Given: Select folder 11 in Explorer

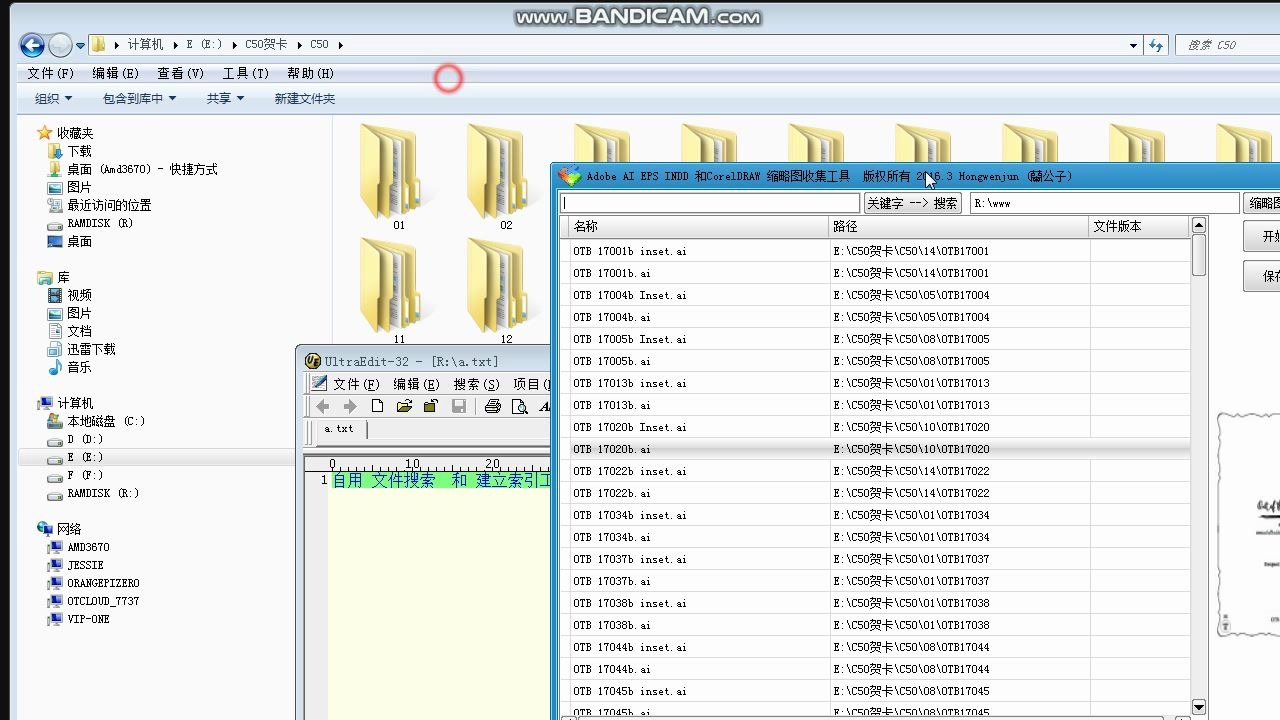Looking at the screenshot, I should [399, 291].
